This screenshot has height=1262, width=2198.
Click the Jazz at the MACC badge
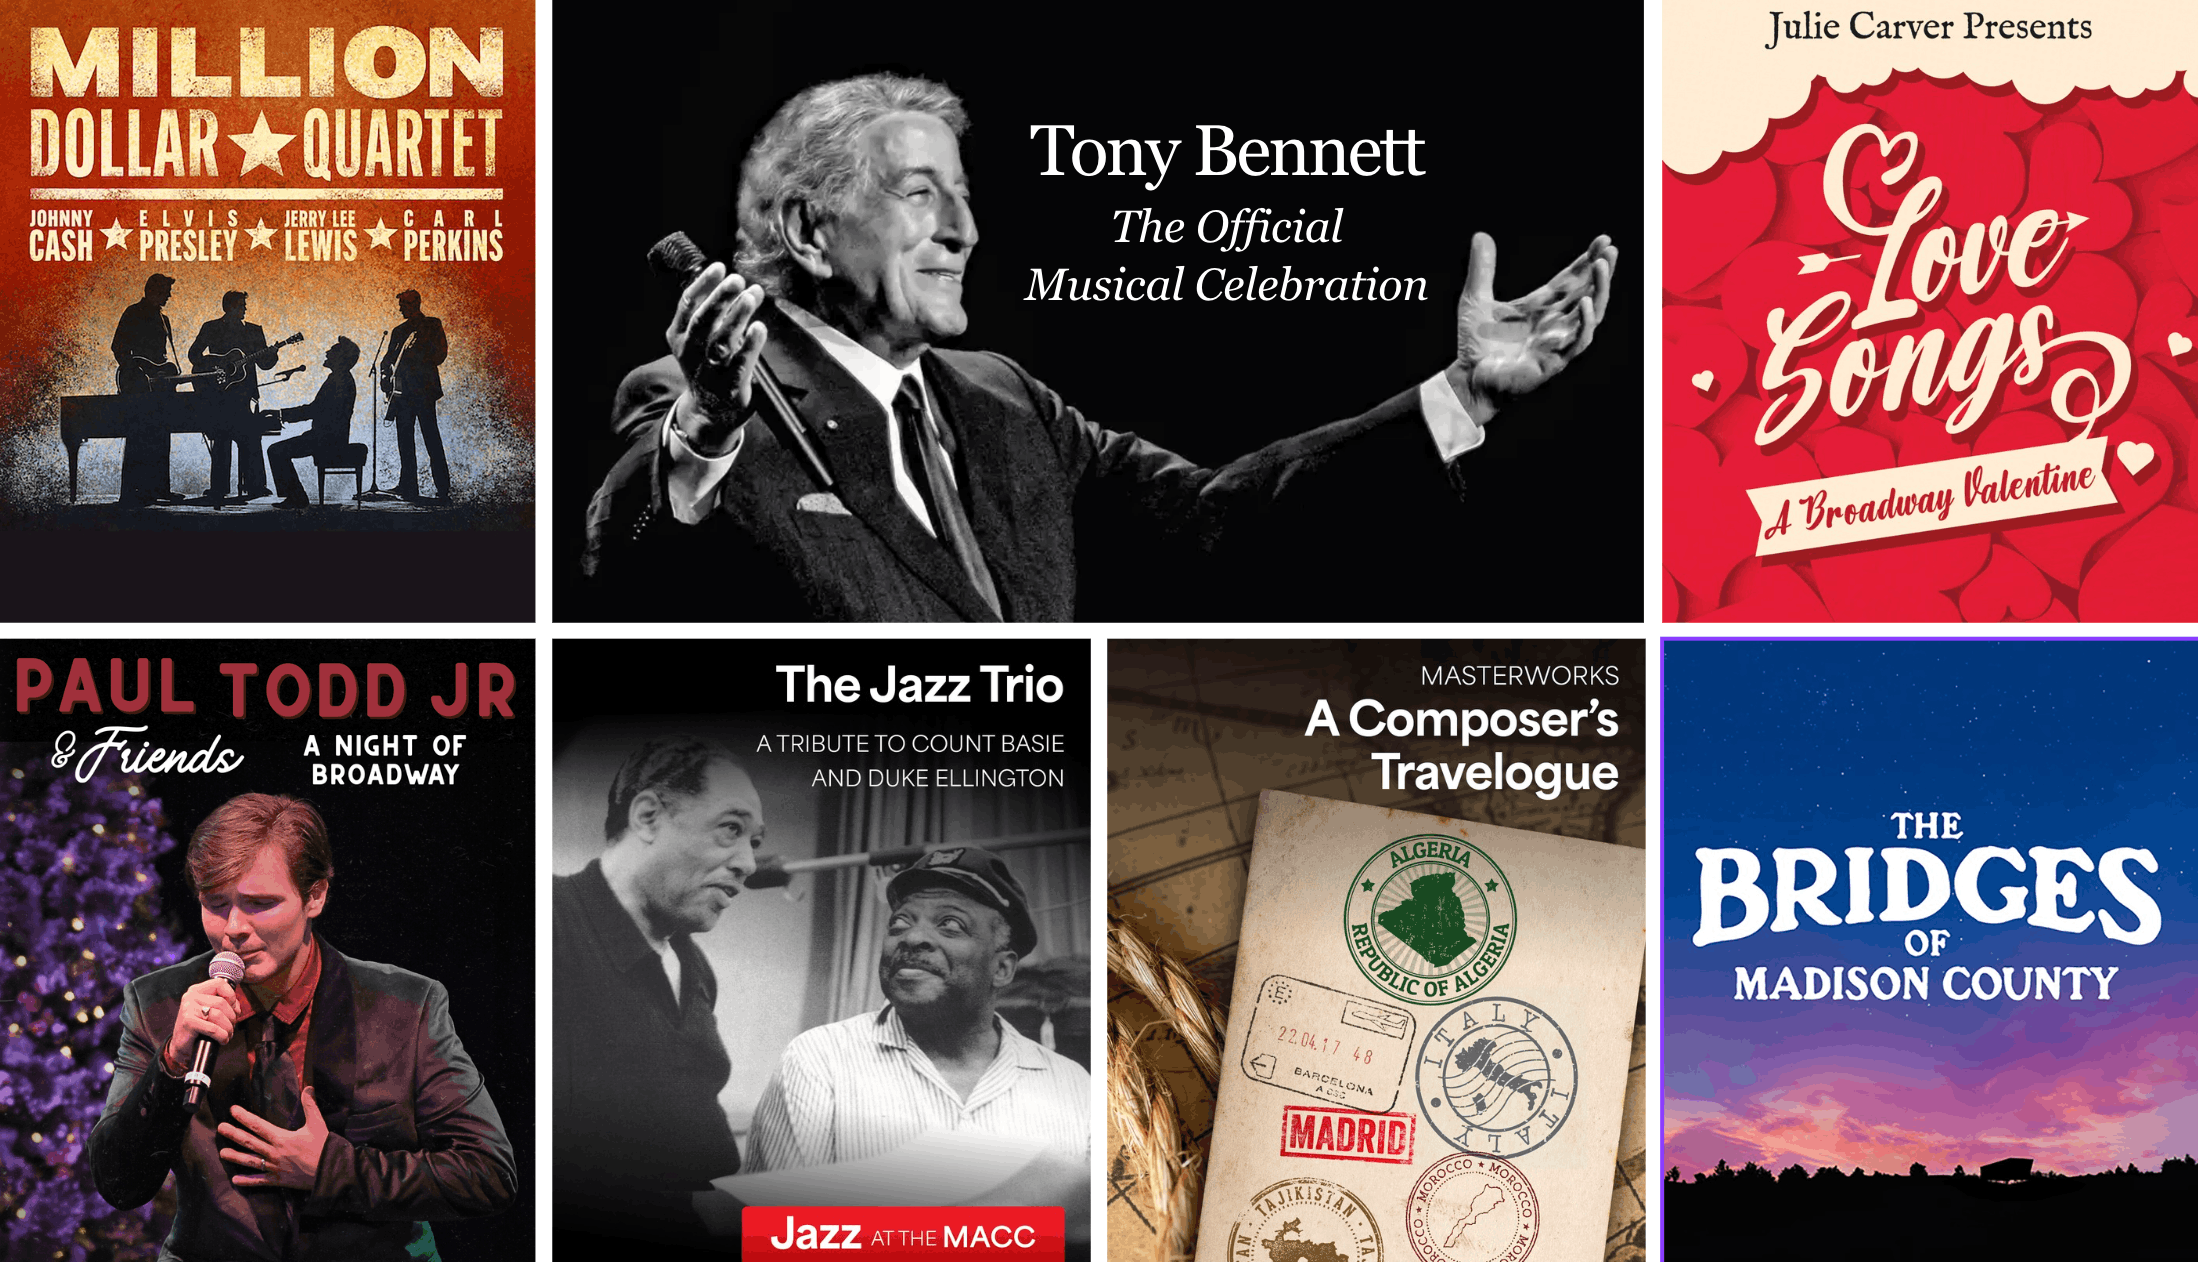(903, 1235)
